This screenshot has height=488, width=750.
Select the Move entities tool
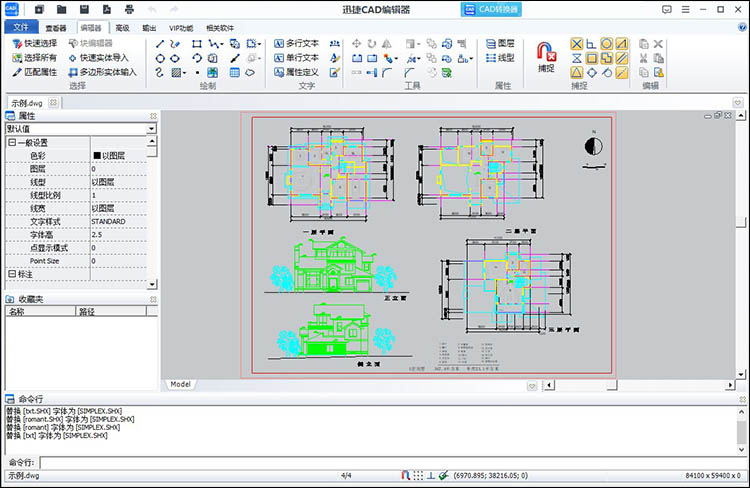pyautogui.click(x=357, y=44)
